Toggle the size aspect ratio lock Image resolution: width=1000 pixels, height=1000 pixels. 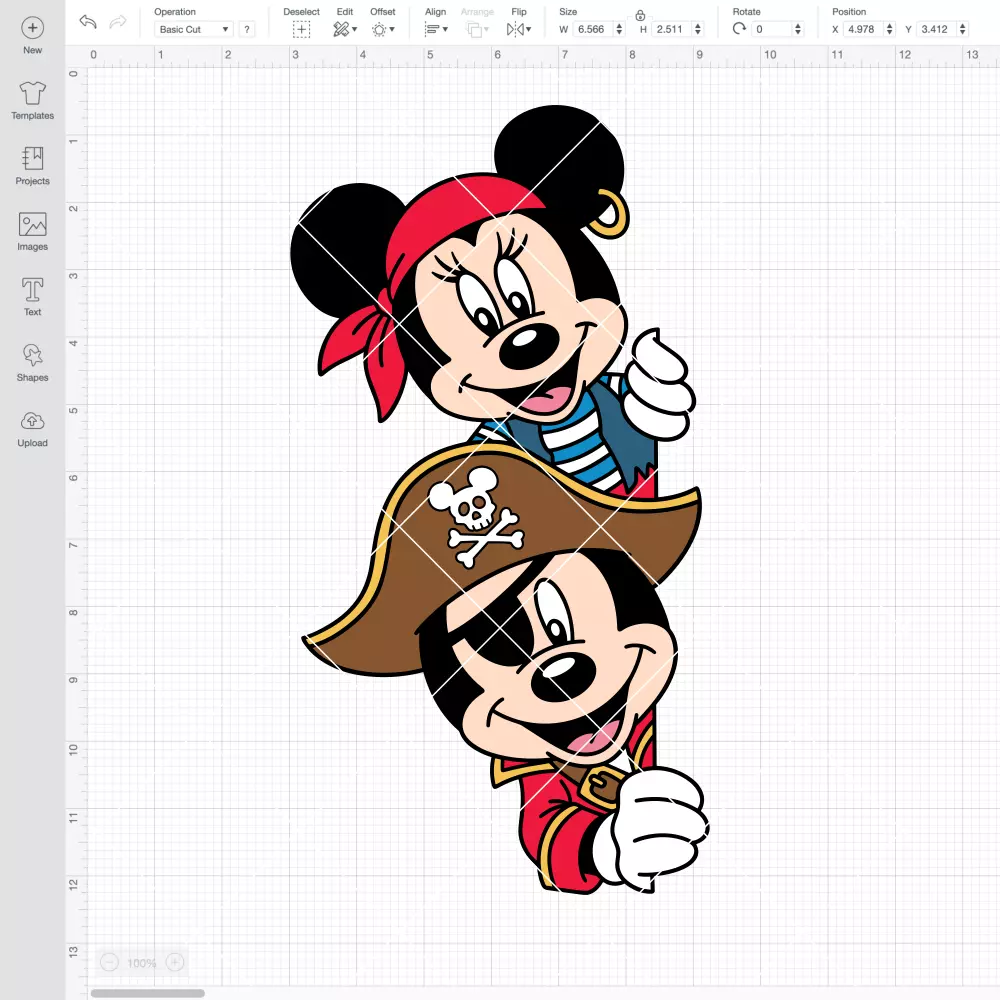(640, 15)
